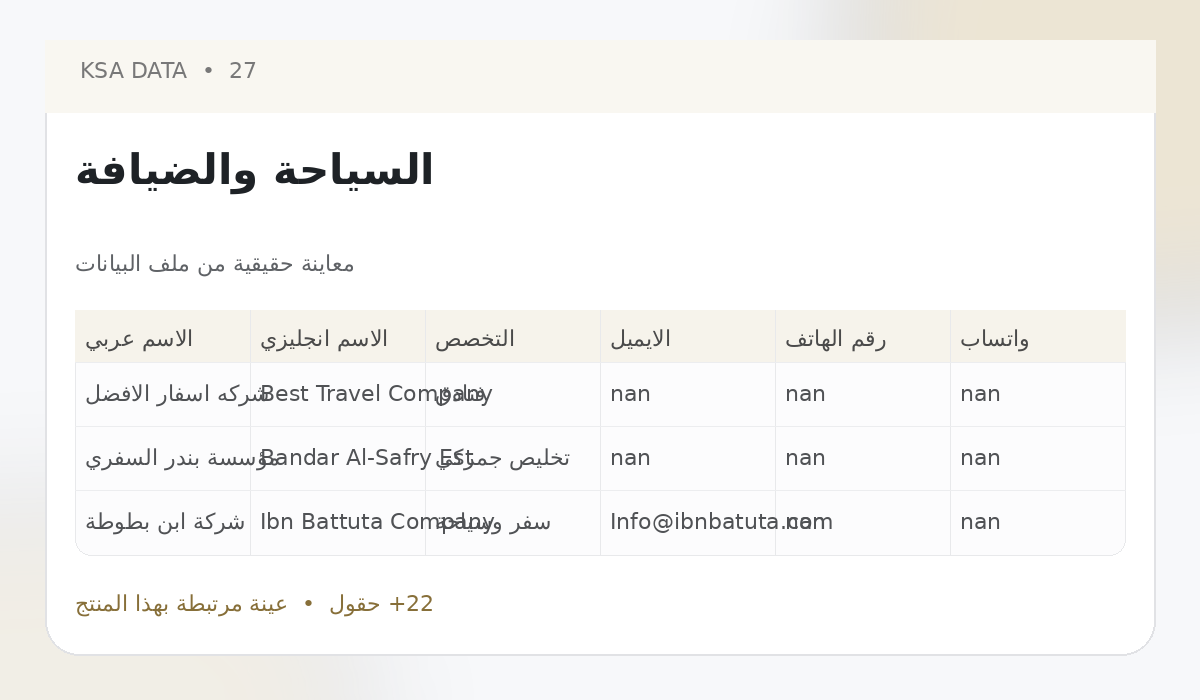Click the "Ibn Battuta Company" cell
Viewport: 1200px width, 700px height.
point(338,523)
